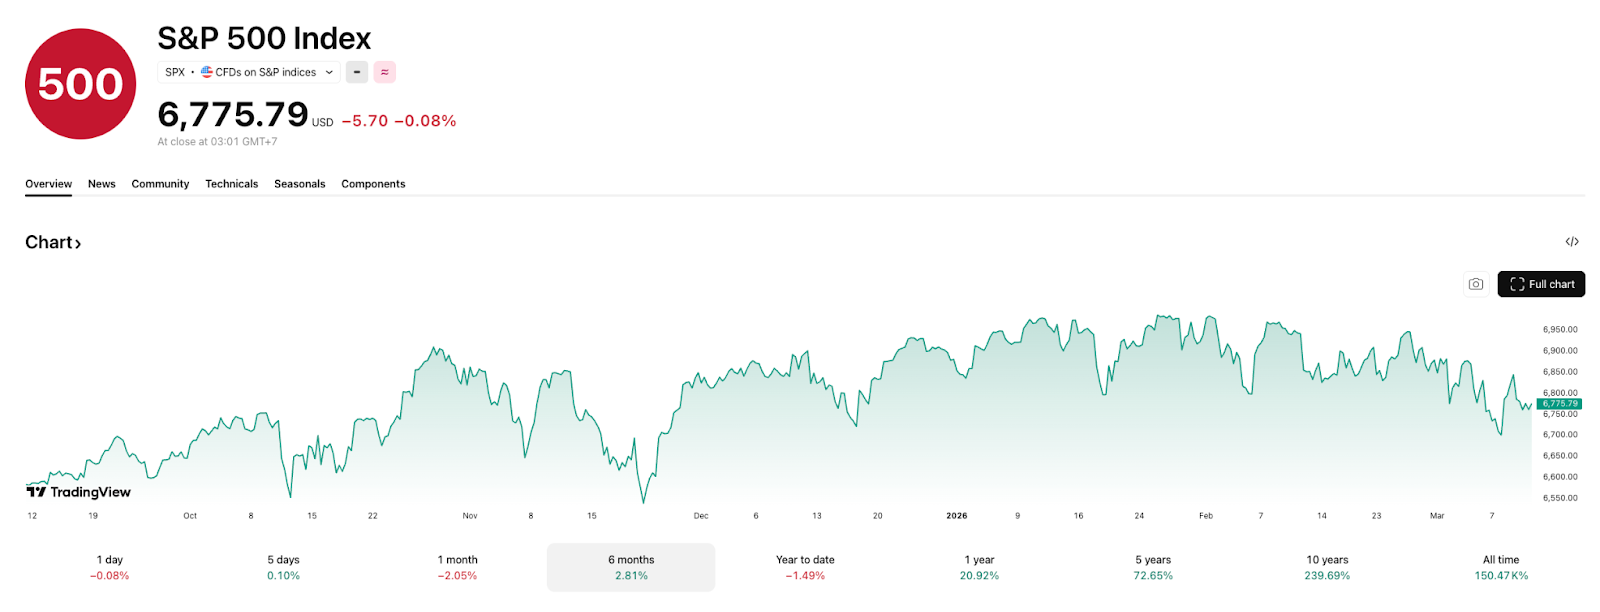This screenshot has height=612, width=1600.
Task: Click the red S&P 500 logo
Action: tap(80, 84)
